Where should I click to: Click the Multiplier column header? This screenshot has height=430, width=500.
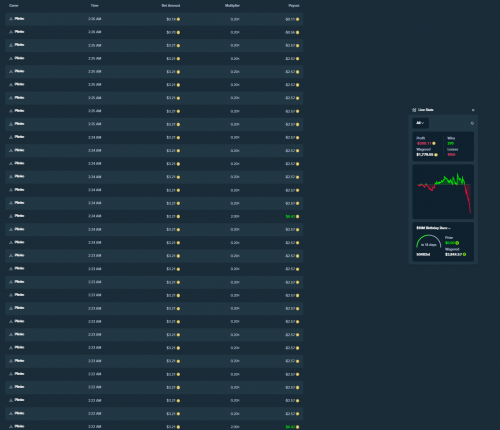click(232, 6)
